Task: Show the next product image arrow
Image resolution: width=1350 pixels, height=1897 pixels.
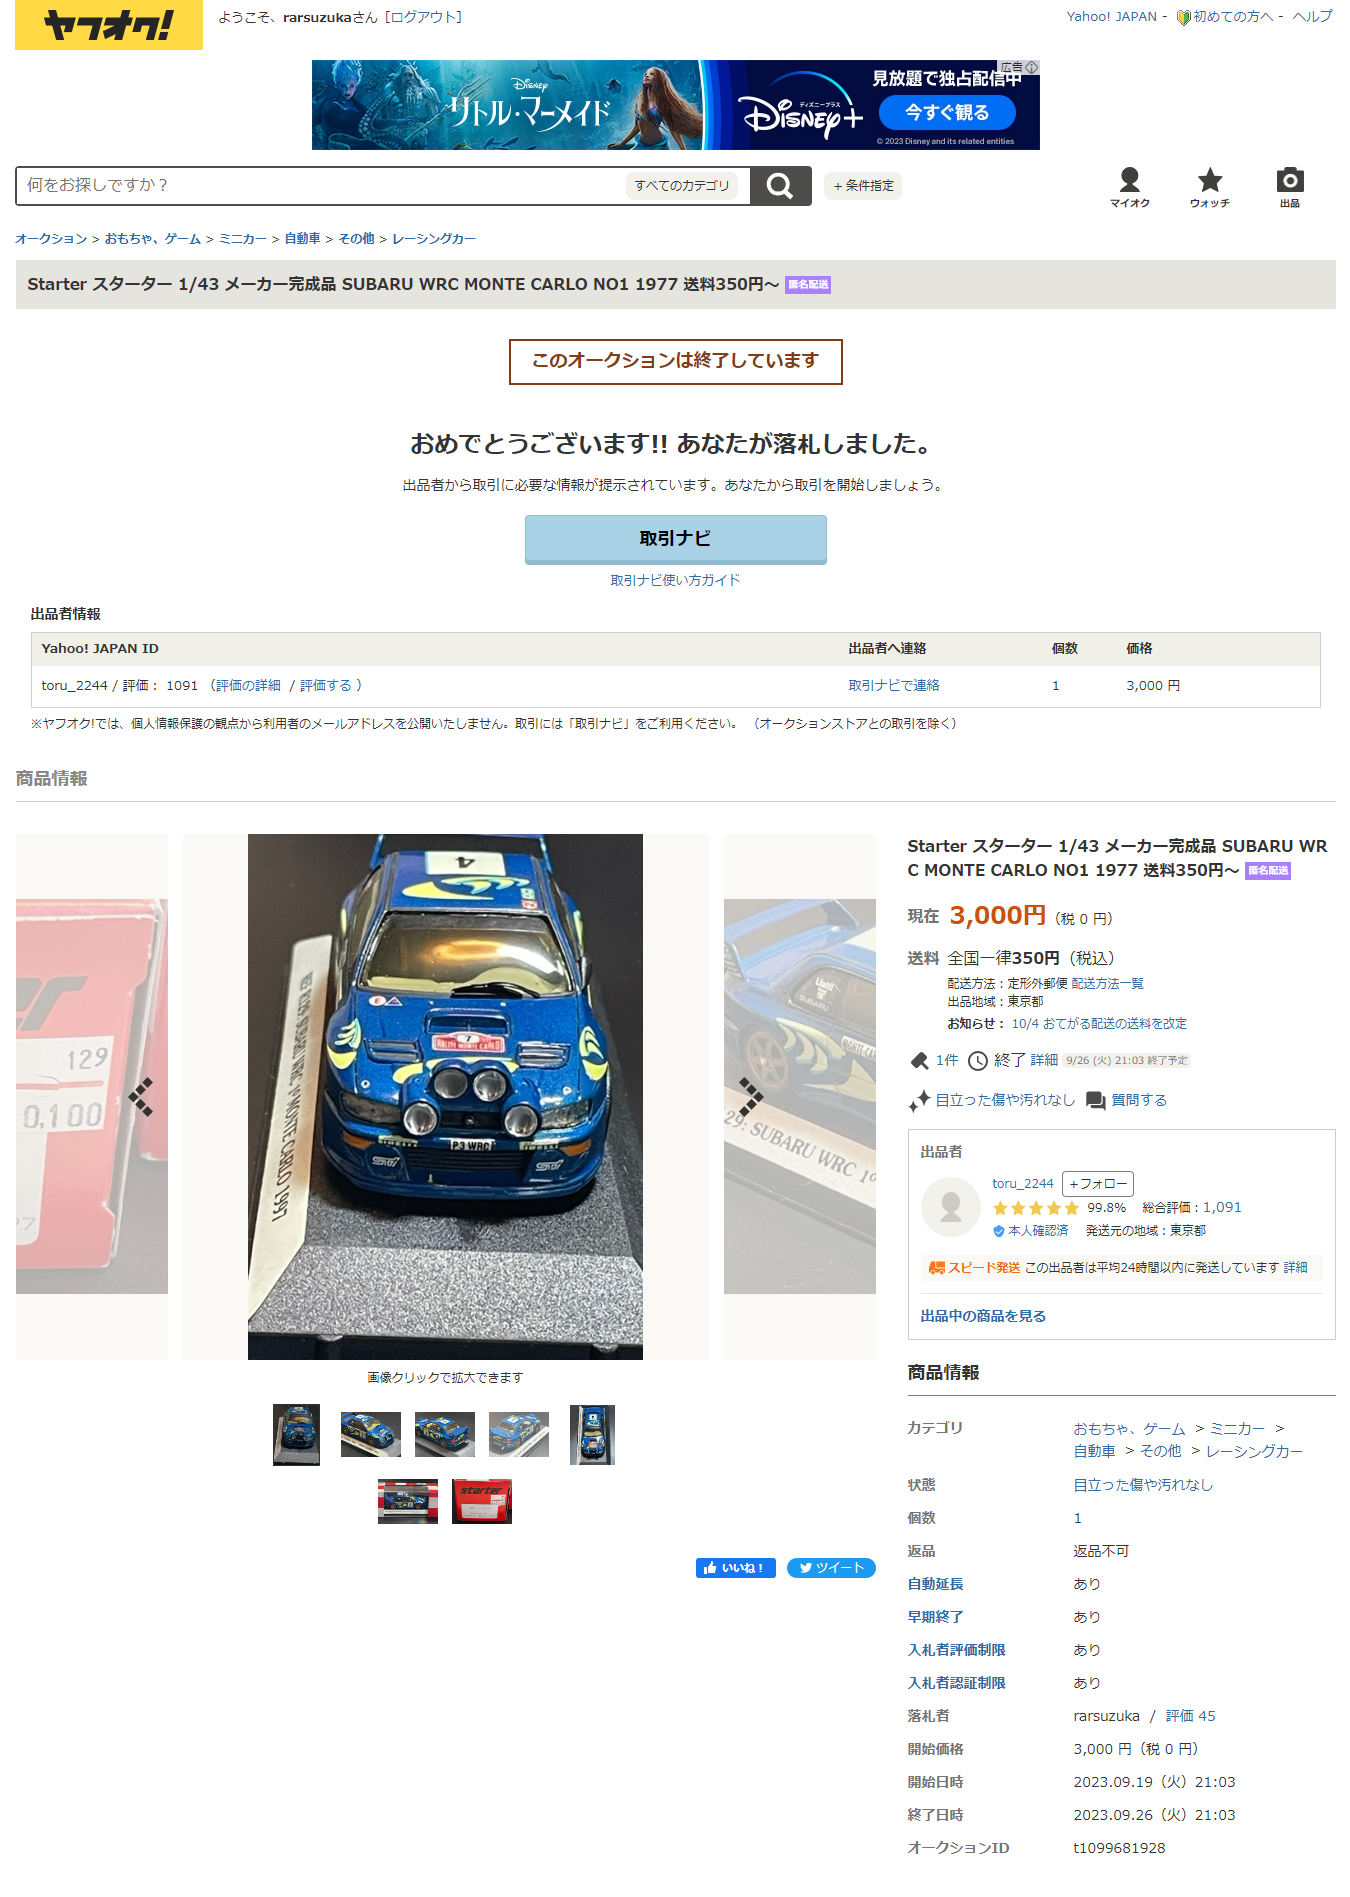Action: [x=750, y=1097]
